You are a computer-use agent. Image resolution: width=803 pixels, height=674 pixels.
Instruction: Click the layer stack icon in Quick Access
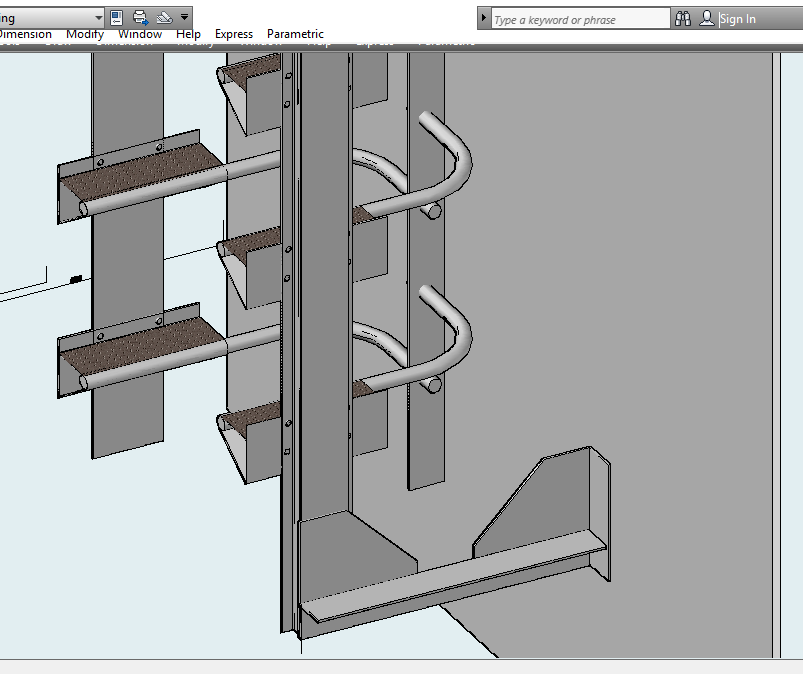click(x=165, y=18)
